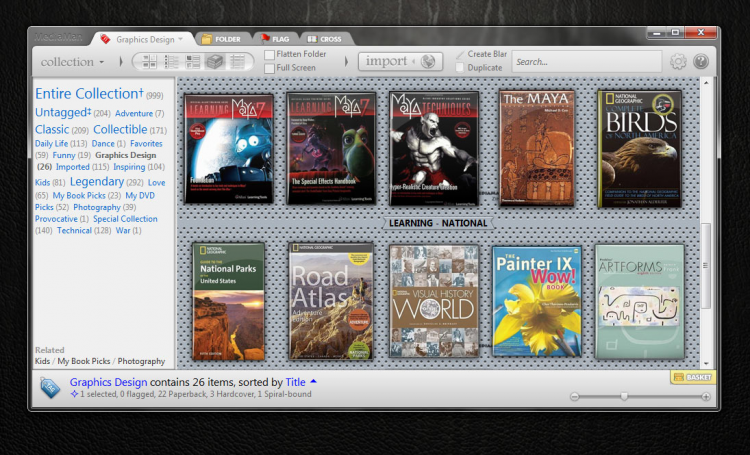Open the collection dropdown menu

click(x=72, y=62)
